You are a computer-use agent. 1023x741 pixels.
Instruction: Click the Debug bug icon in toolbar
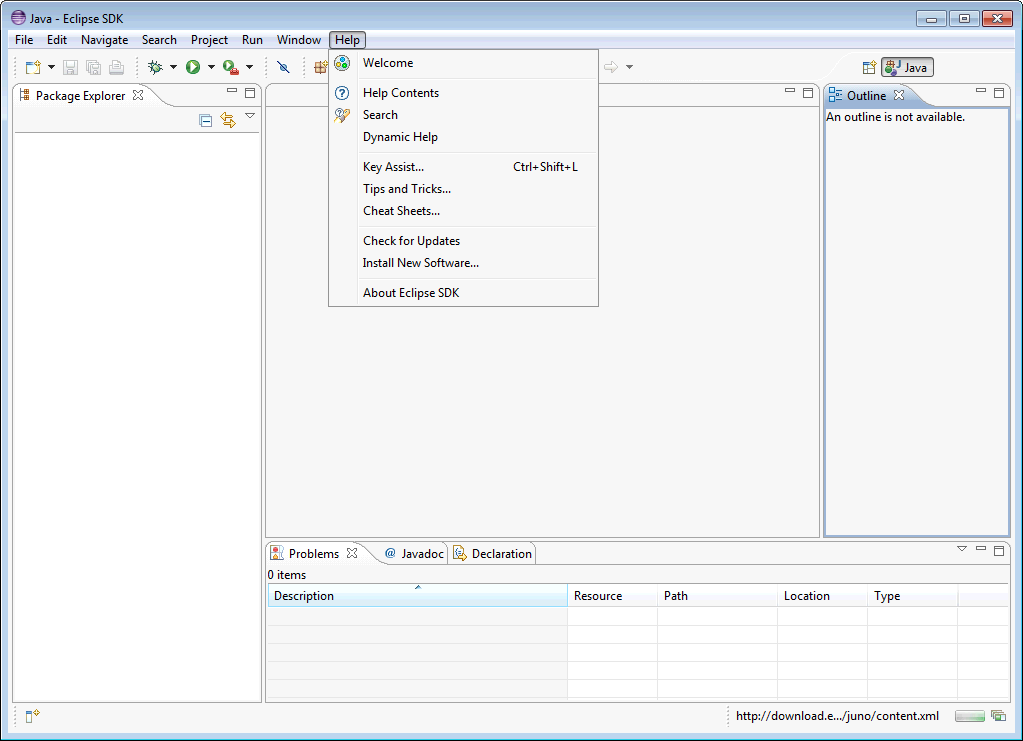155,67
